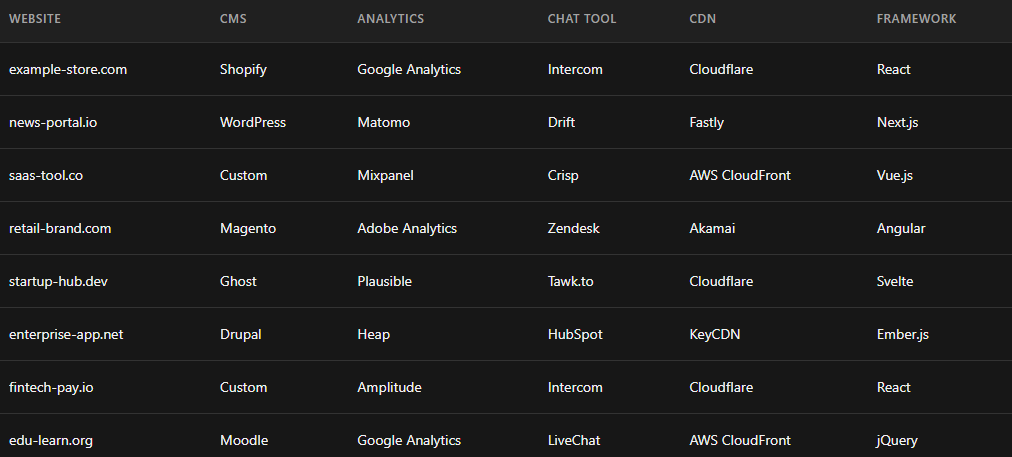
Task: Select the edu-learn.org website entry
Action: 51,441
